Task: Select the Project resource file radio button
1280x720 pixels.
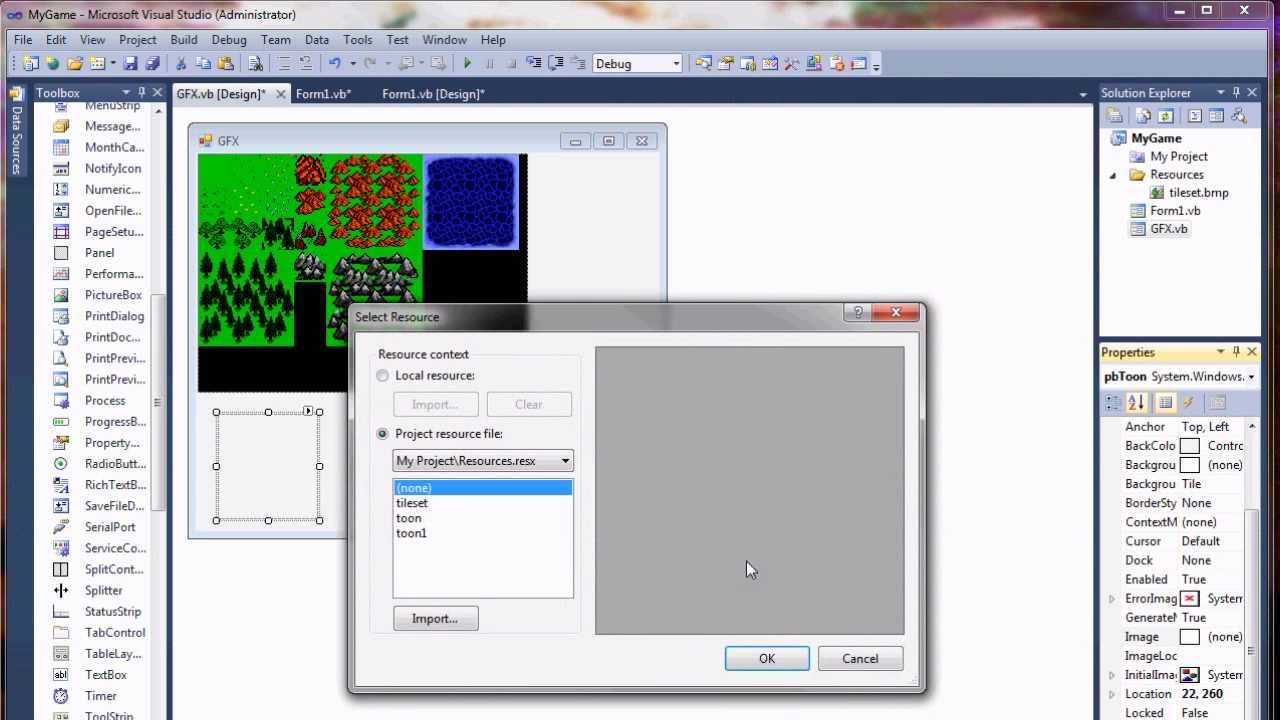Action: [x=383, y=434]
